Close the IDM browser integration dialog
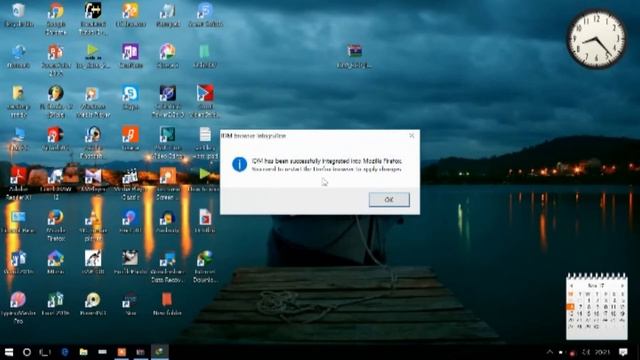 (411, 136)
